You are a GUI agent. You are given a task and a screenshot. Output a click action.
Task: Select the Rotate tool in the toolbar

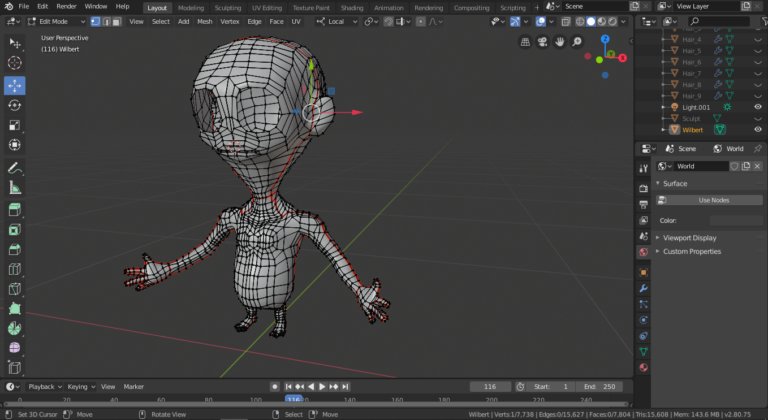[x=15, y=105]
